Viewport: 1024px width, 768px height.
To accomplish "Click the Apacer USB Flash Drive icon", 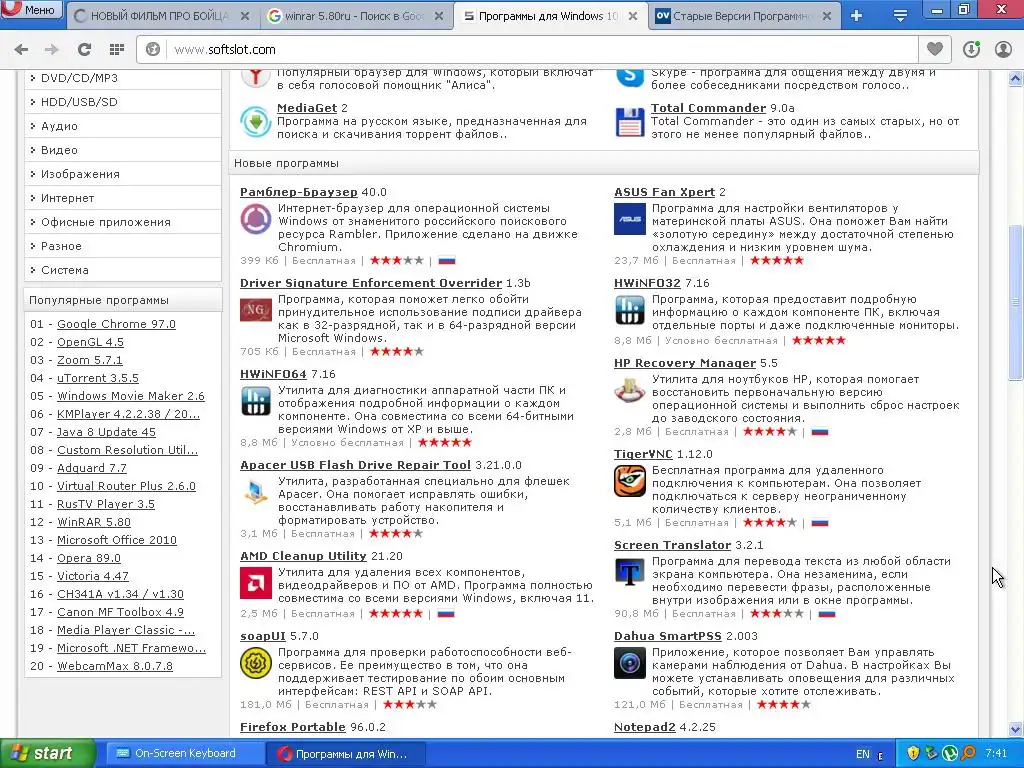I will [x=255, y=492].
